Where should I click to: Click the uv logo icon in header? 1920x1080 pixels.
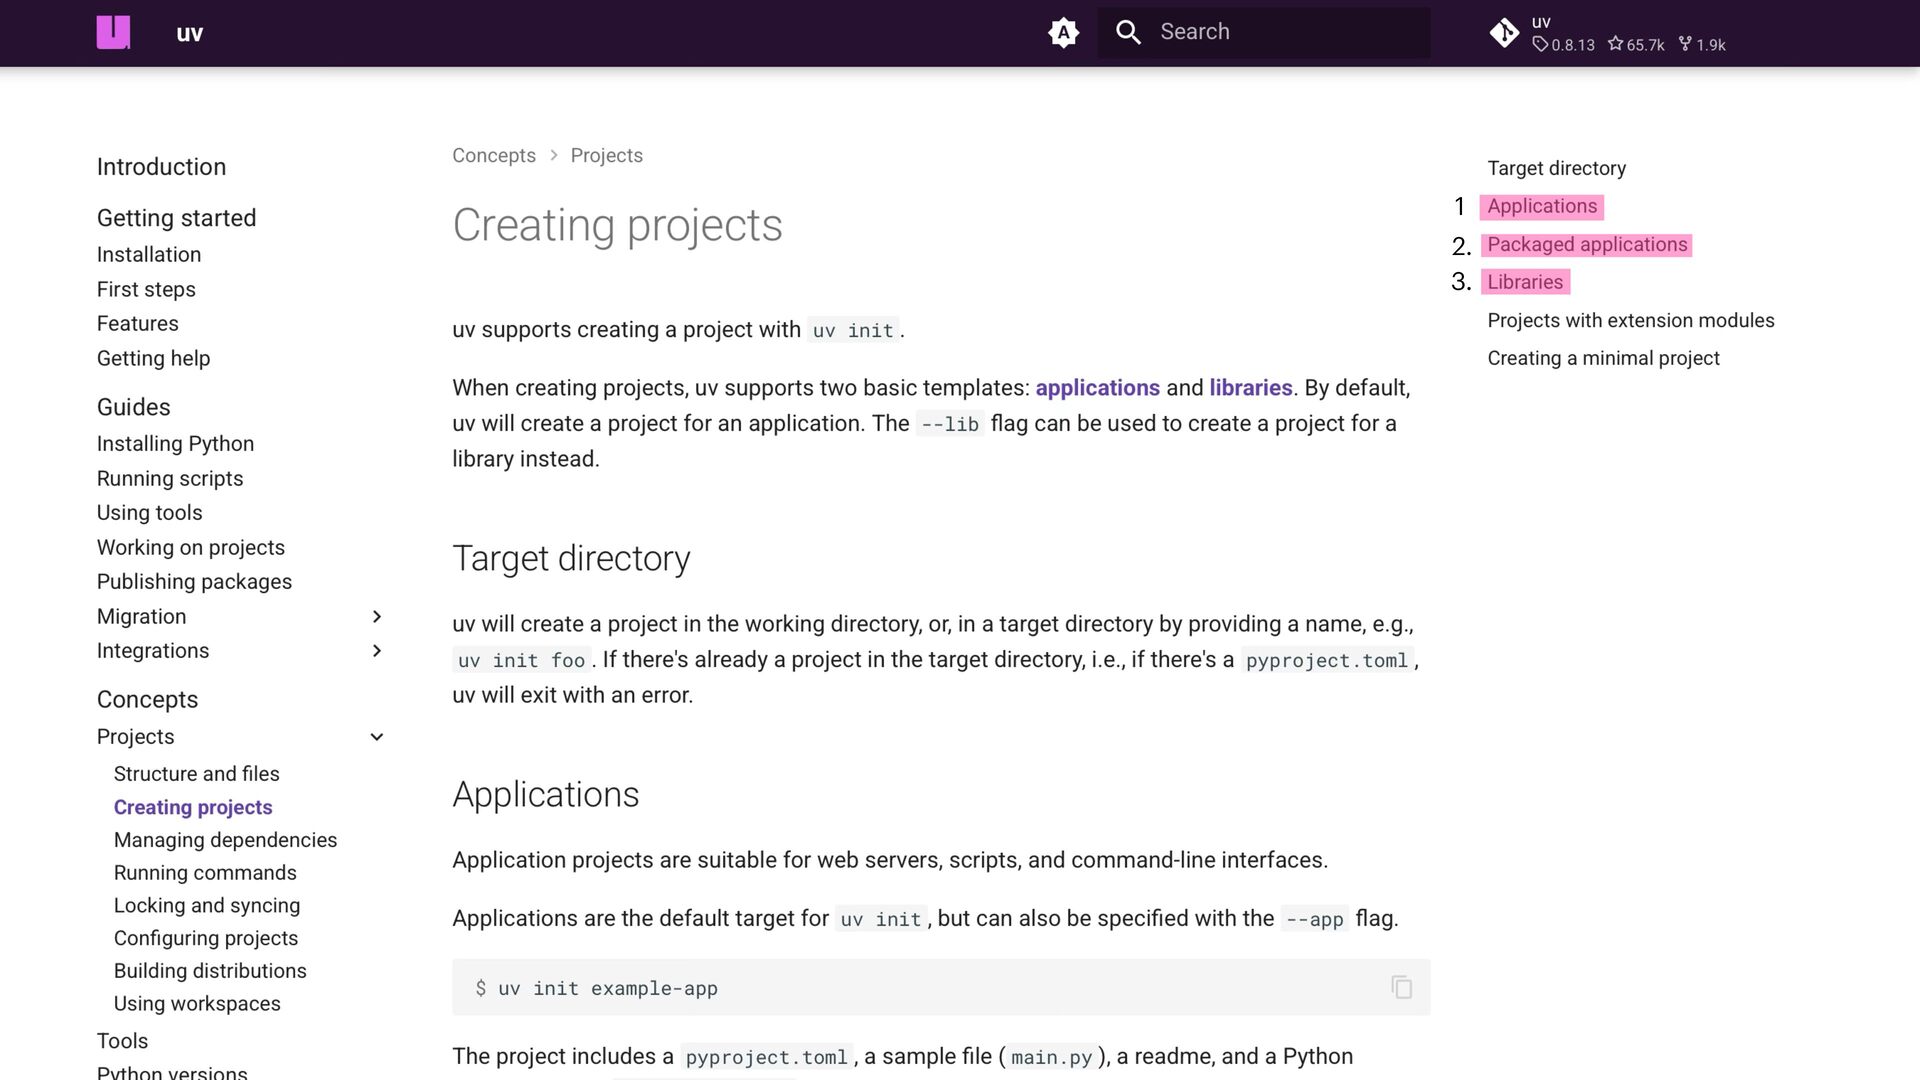113,32
